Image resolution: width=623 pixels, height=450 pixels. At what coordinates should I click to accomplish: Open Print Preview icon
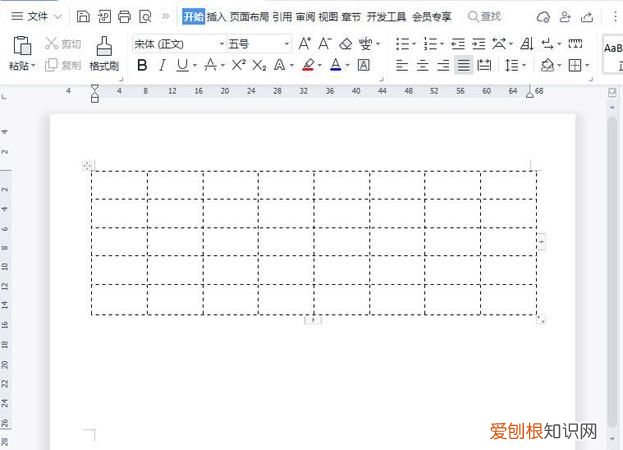(145, 16)
